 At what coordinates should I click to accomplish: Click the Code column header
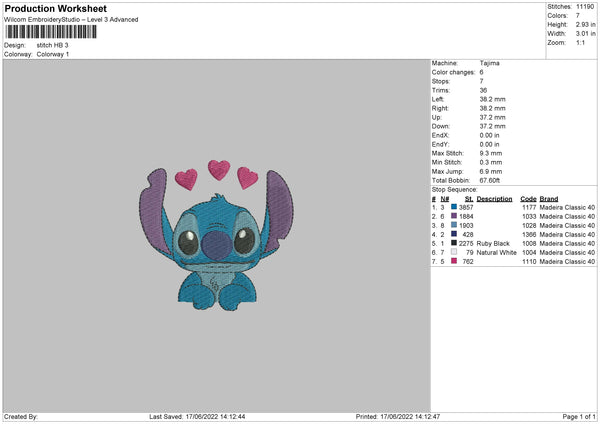(x=528, y=198)
